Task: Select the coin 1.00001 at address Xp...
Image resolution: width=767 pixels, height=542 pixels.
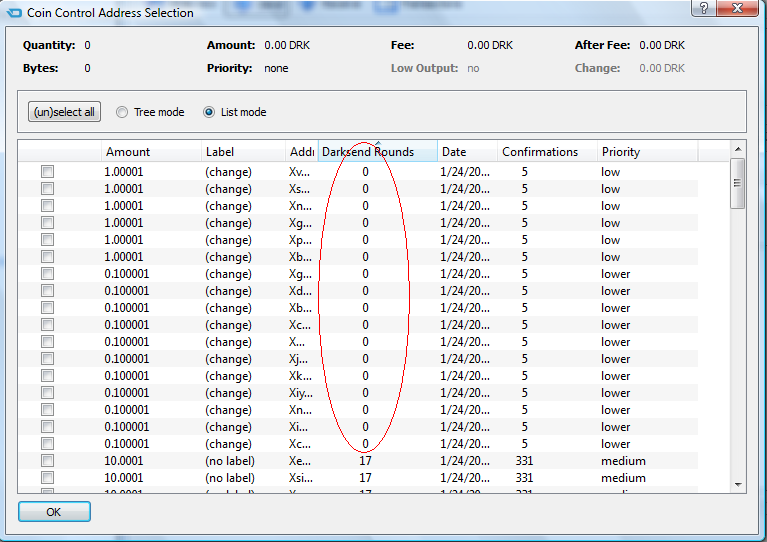Action: [x=47, y=240]
